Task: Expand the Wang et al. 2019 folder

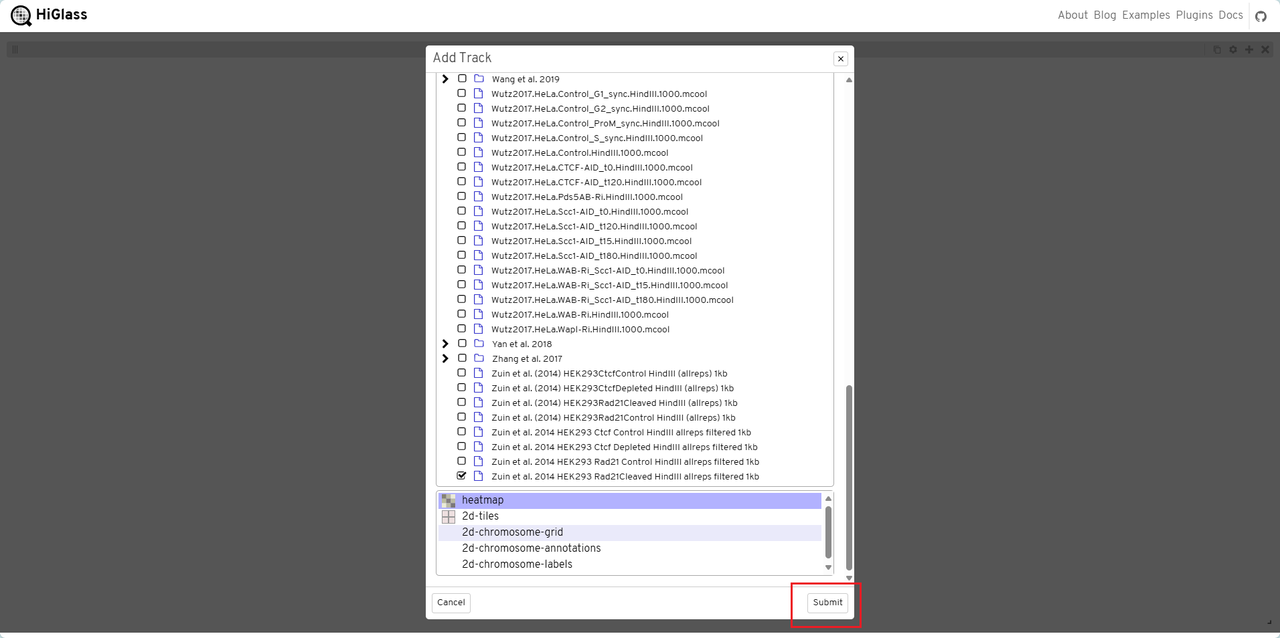Action: (445, 78)
